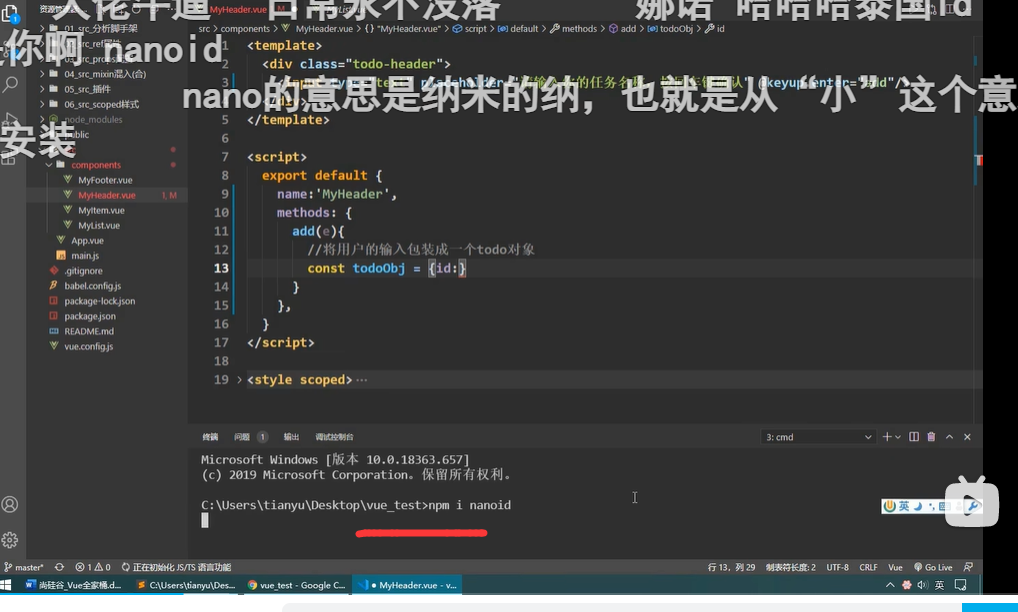Click the moon icon on IME floating bar
The height and width of the screenshot is (612, 1018).
(x=918, y=506)
